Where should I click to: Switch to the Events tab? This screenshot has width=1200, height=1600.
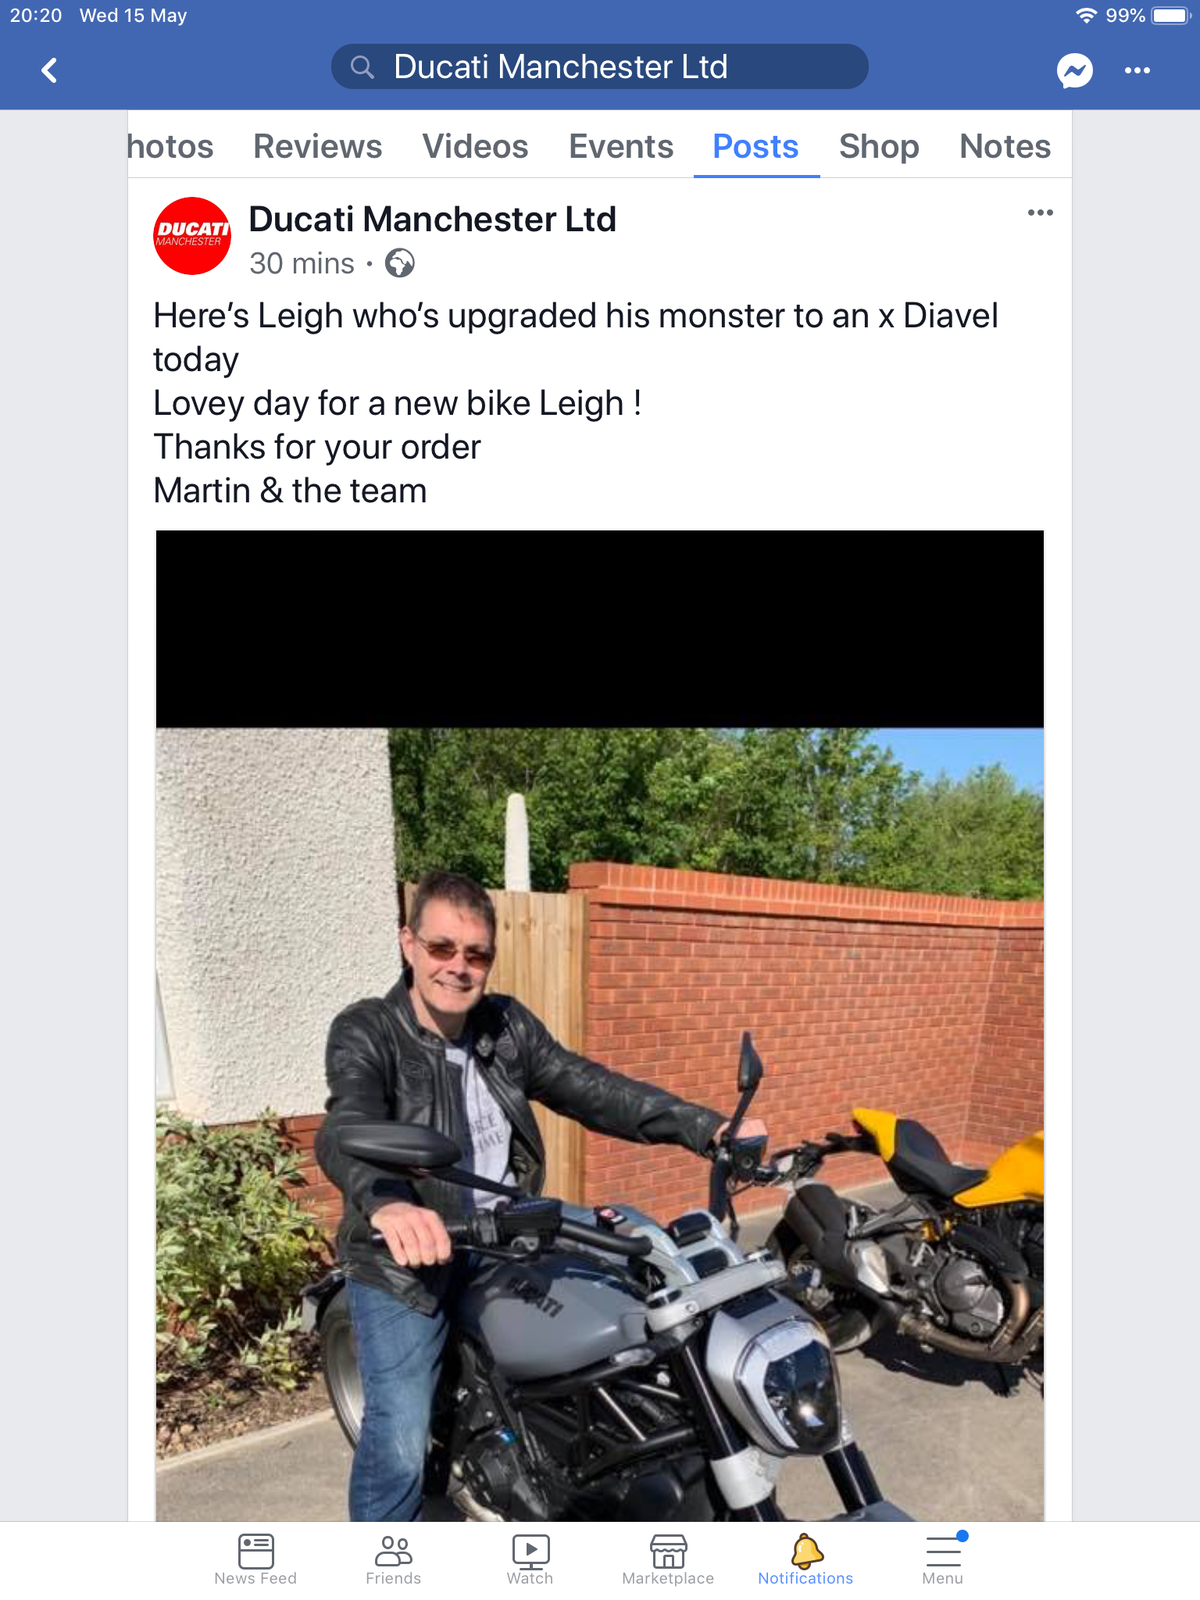pyautogui.click(x=621, y=146)
